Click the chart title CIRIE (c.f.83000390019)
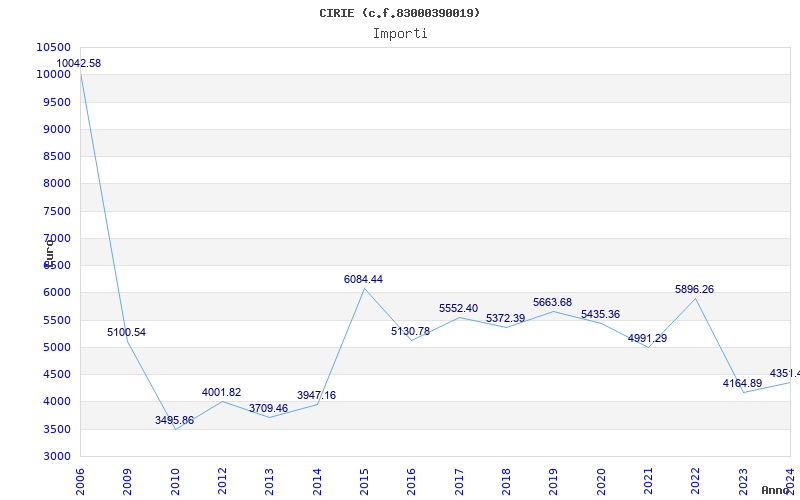 tap(399, 13)
